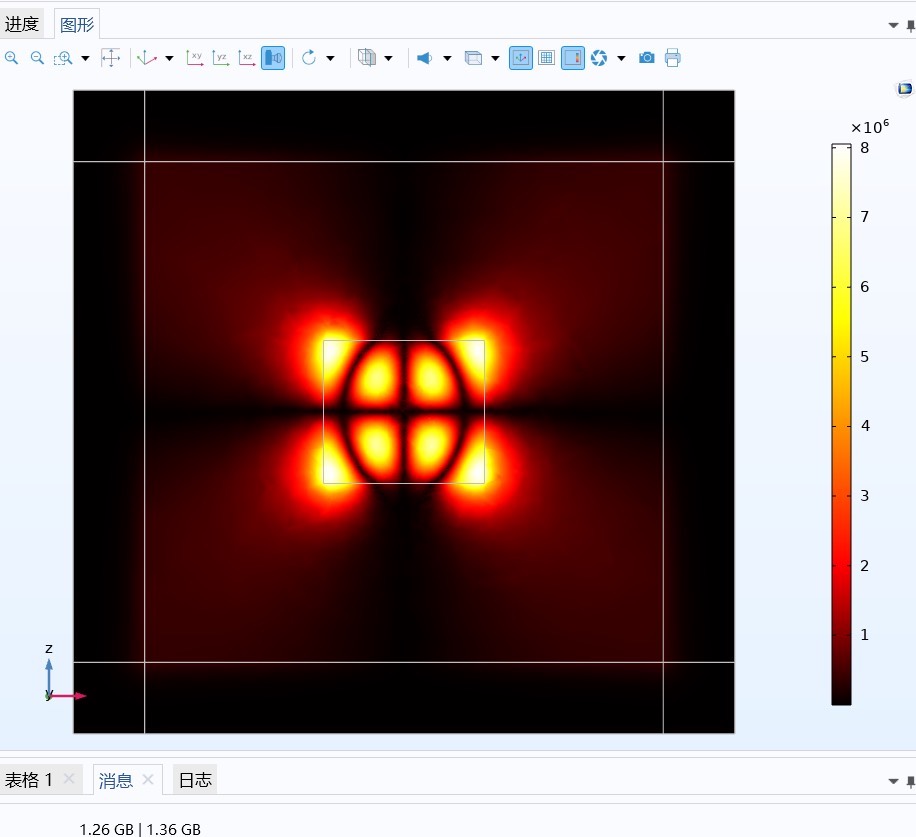The width and height of the screenshot is (916, 837).
Task: Click the central square in the field plot
Action: point(404,412)
